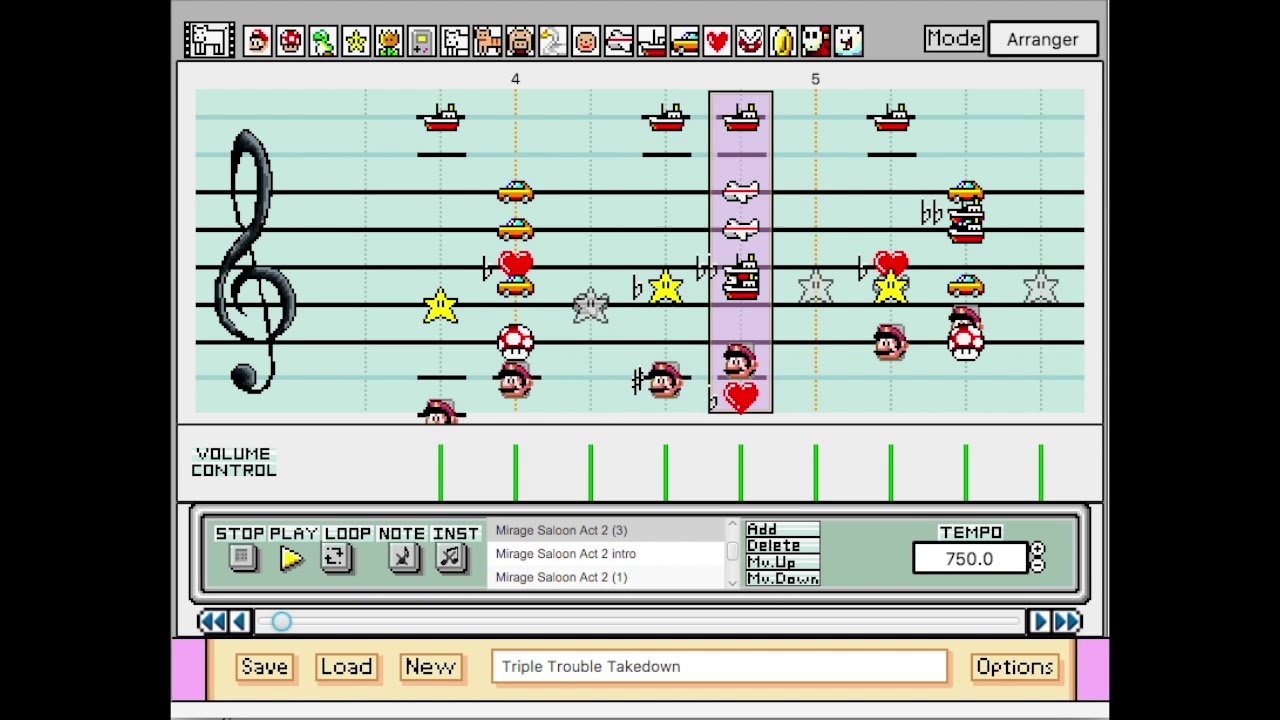Click the filmstrip dog icon at toolbar start
The image size is (1280, 720).
(209, 40)
